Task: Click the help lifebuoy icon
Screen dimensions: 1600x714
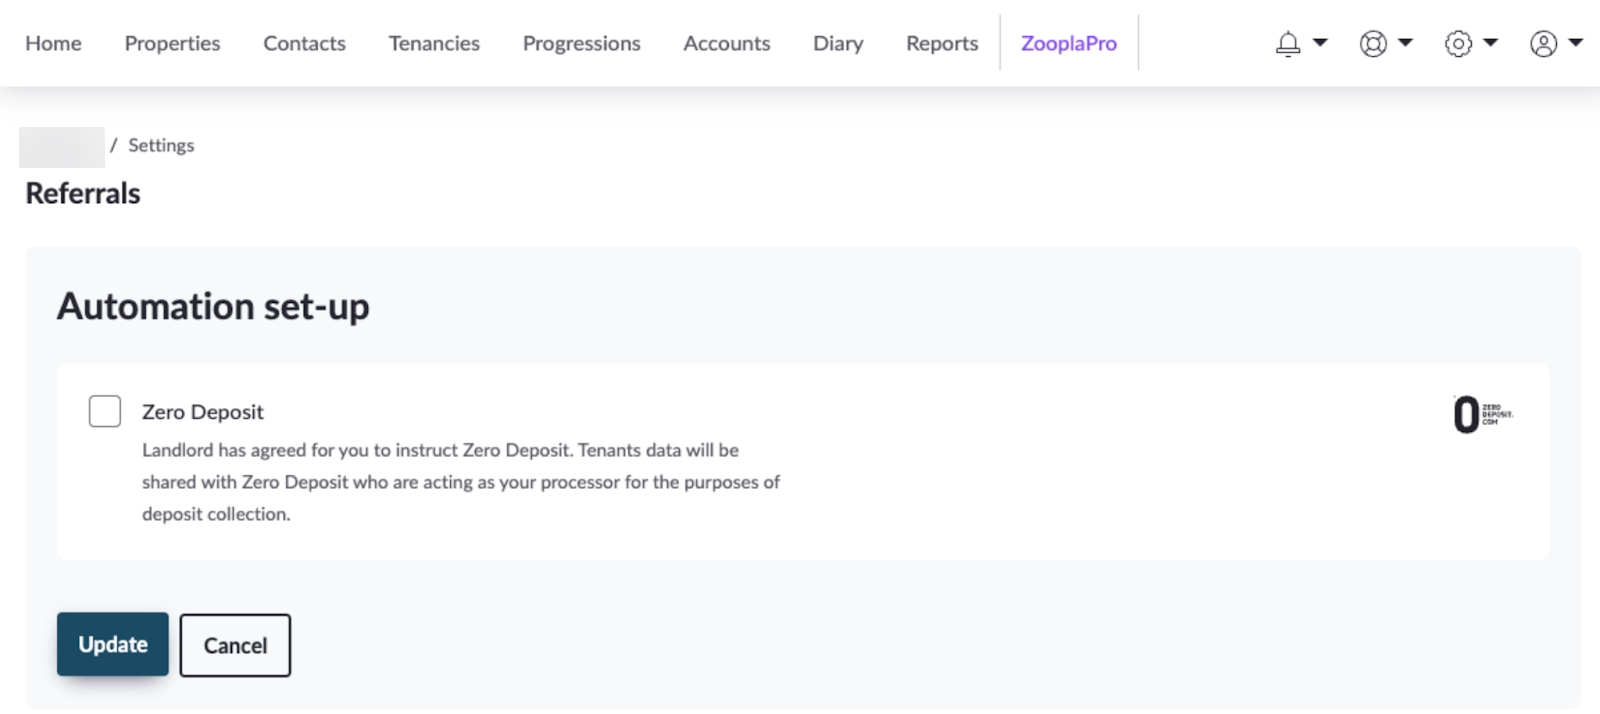Action: [x=1373, y=44]
